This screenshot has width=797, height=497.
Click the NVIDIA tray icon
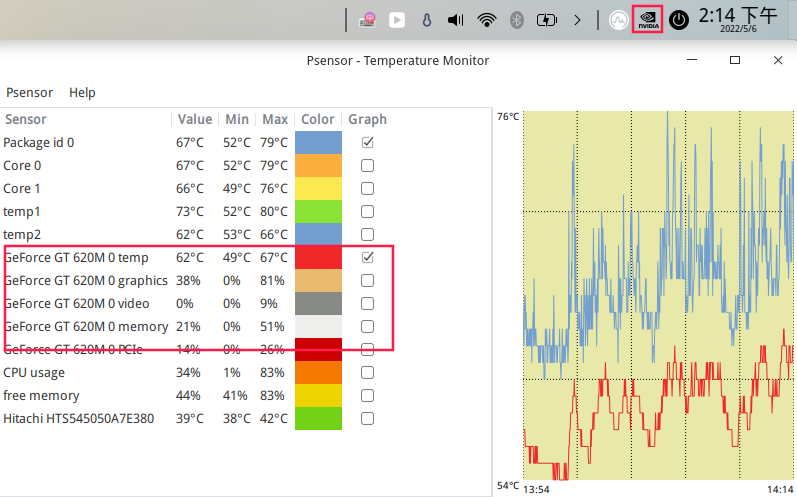point(648,19)
